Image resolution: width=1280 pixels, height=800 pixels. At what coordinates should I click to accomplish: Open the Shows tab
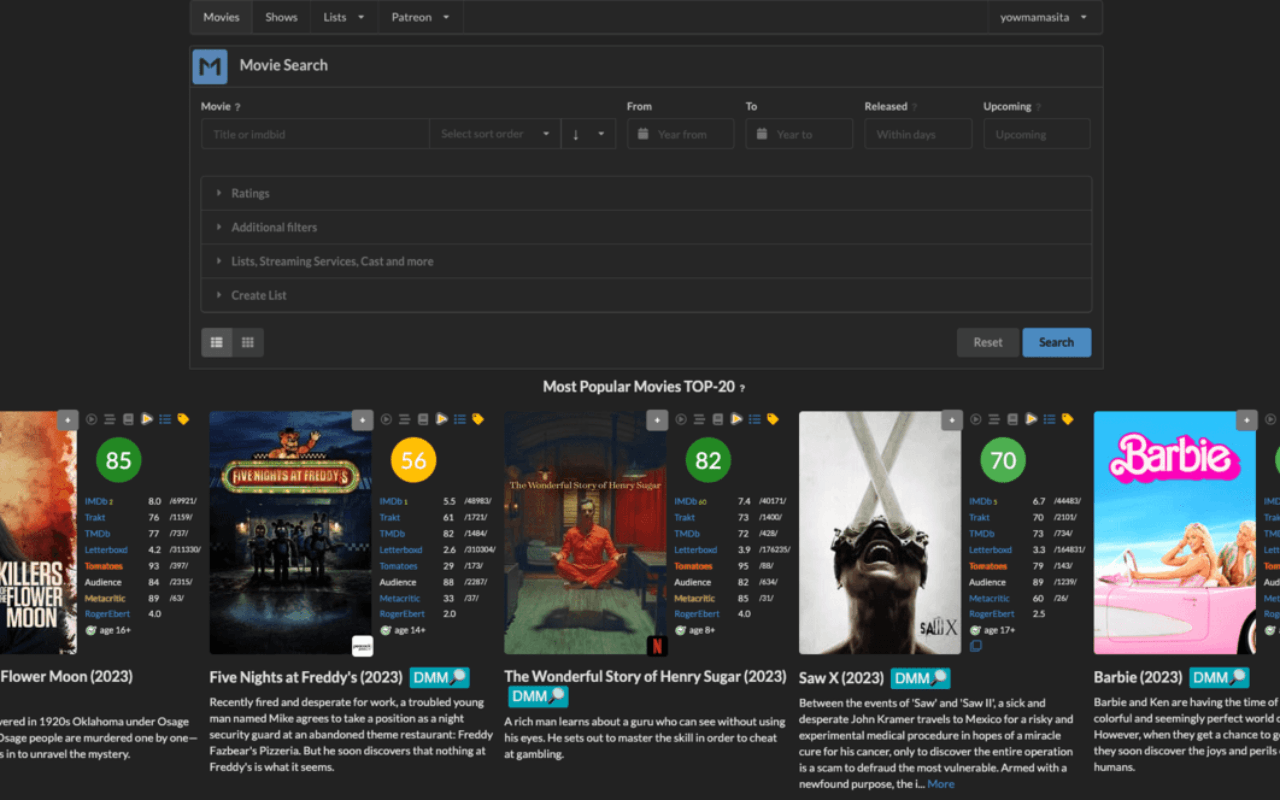[281, 17]
